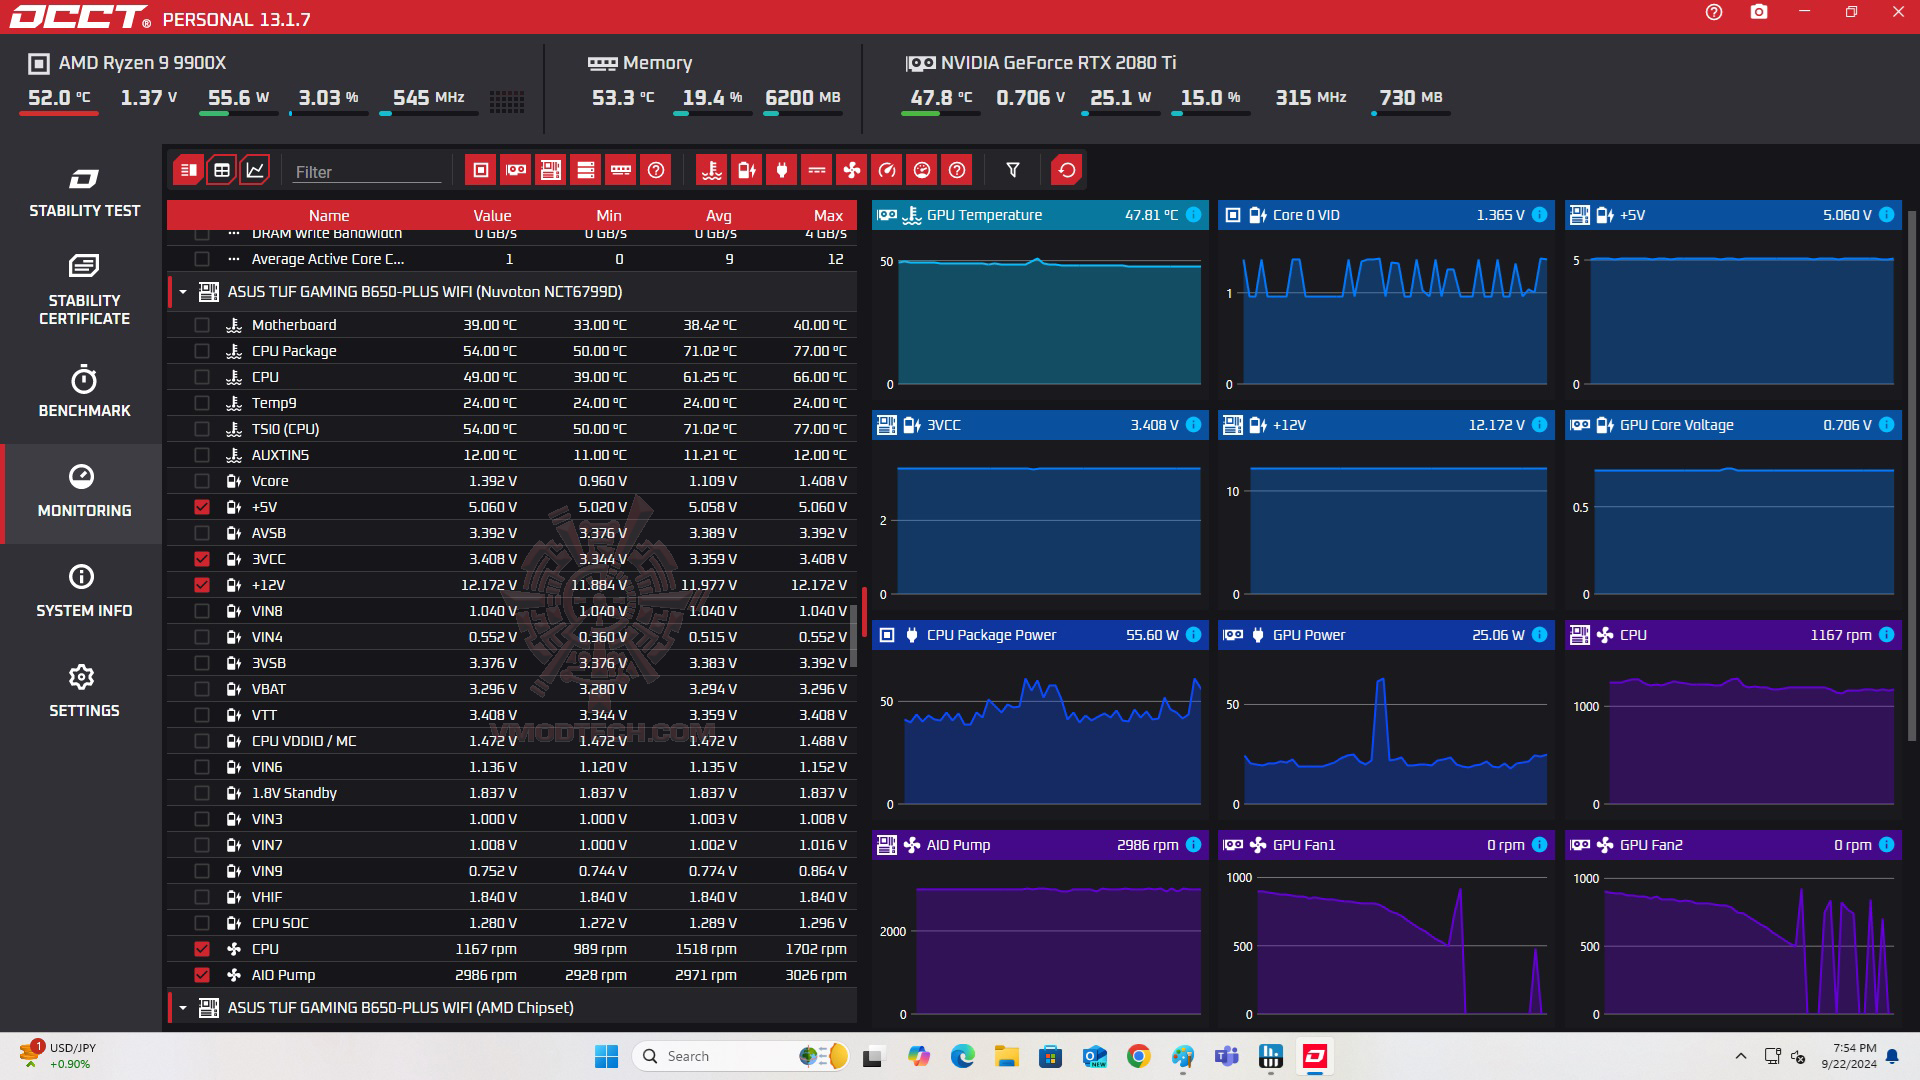Screen dimensions: 1920x1080
Task: Collapse the AMD Chipset sensor group
Action: (x=183, y=1008)
